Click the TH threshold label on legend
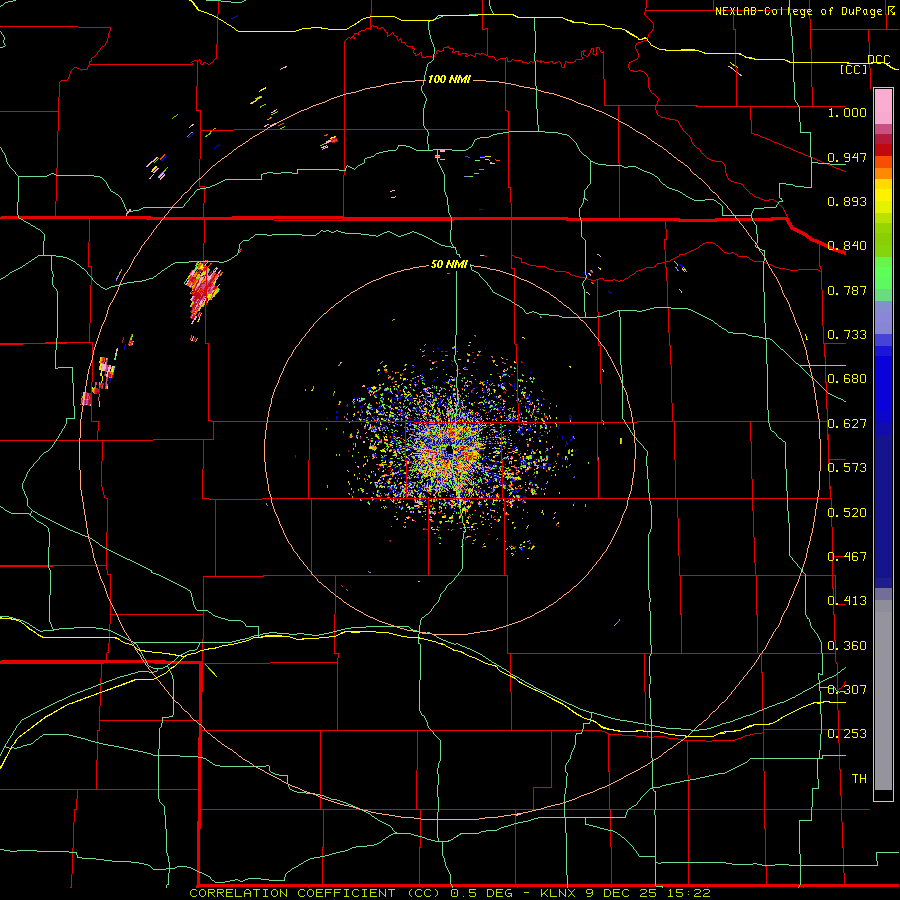The width and height of the screenshot is (900, 900). coord(859,779)
